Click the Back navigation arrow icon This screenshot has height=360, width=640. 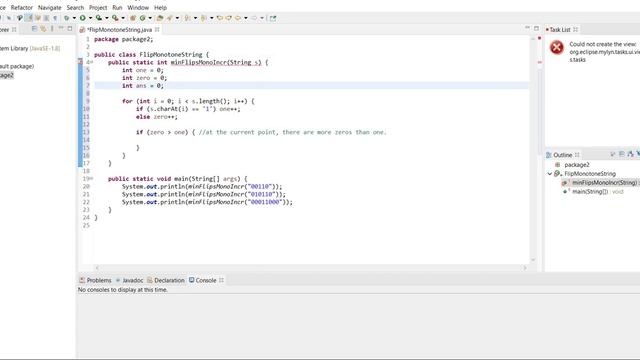click(238, 18)
